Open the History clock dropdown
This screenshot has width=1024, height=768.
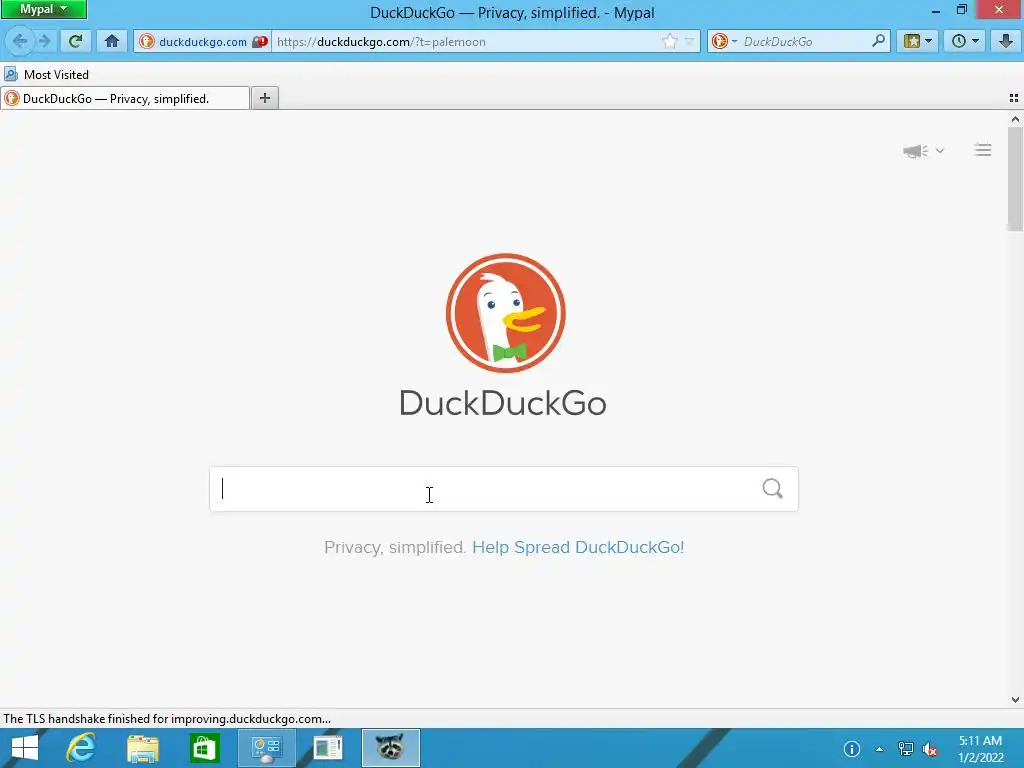[965, 41]
